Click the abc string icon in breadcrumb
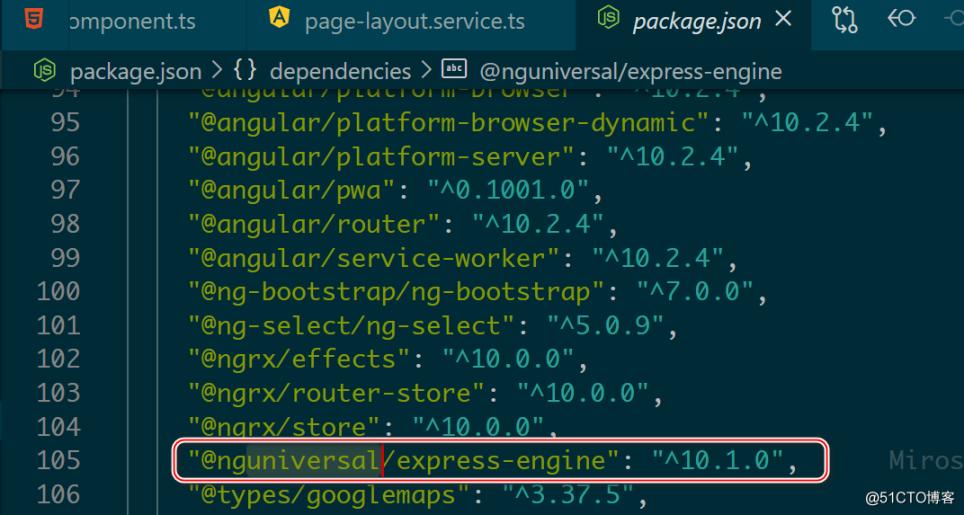The height and width of the screenshot is (515, 964). (453, 71)
